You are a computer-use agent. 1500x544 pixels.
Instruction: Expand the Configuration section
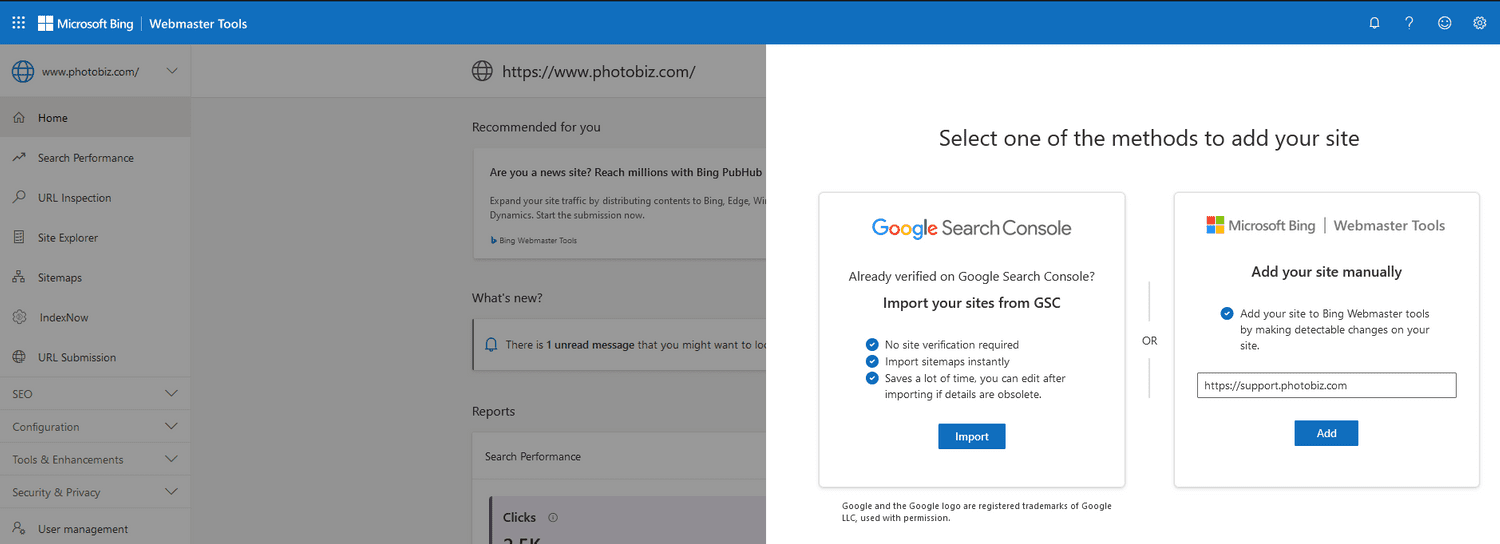click(x=171, y=427)
